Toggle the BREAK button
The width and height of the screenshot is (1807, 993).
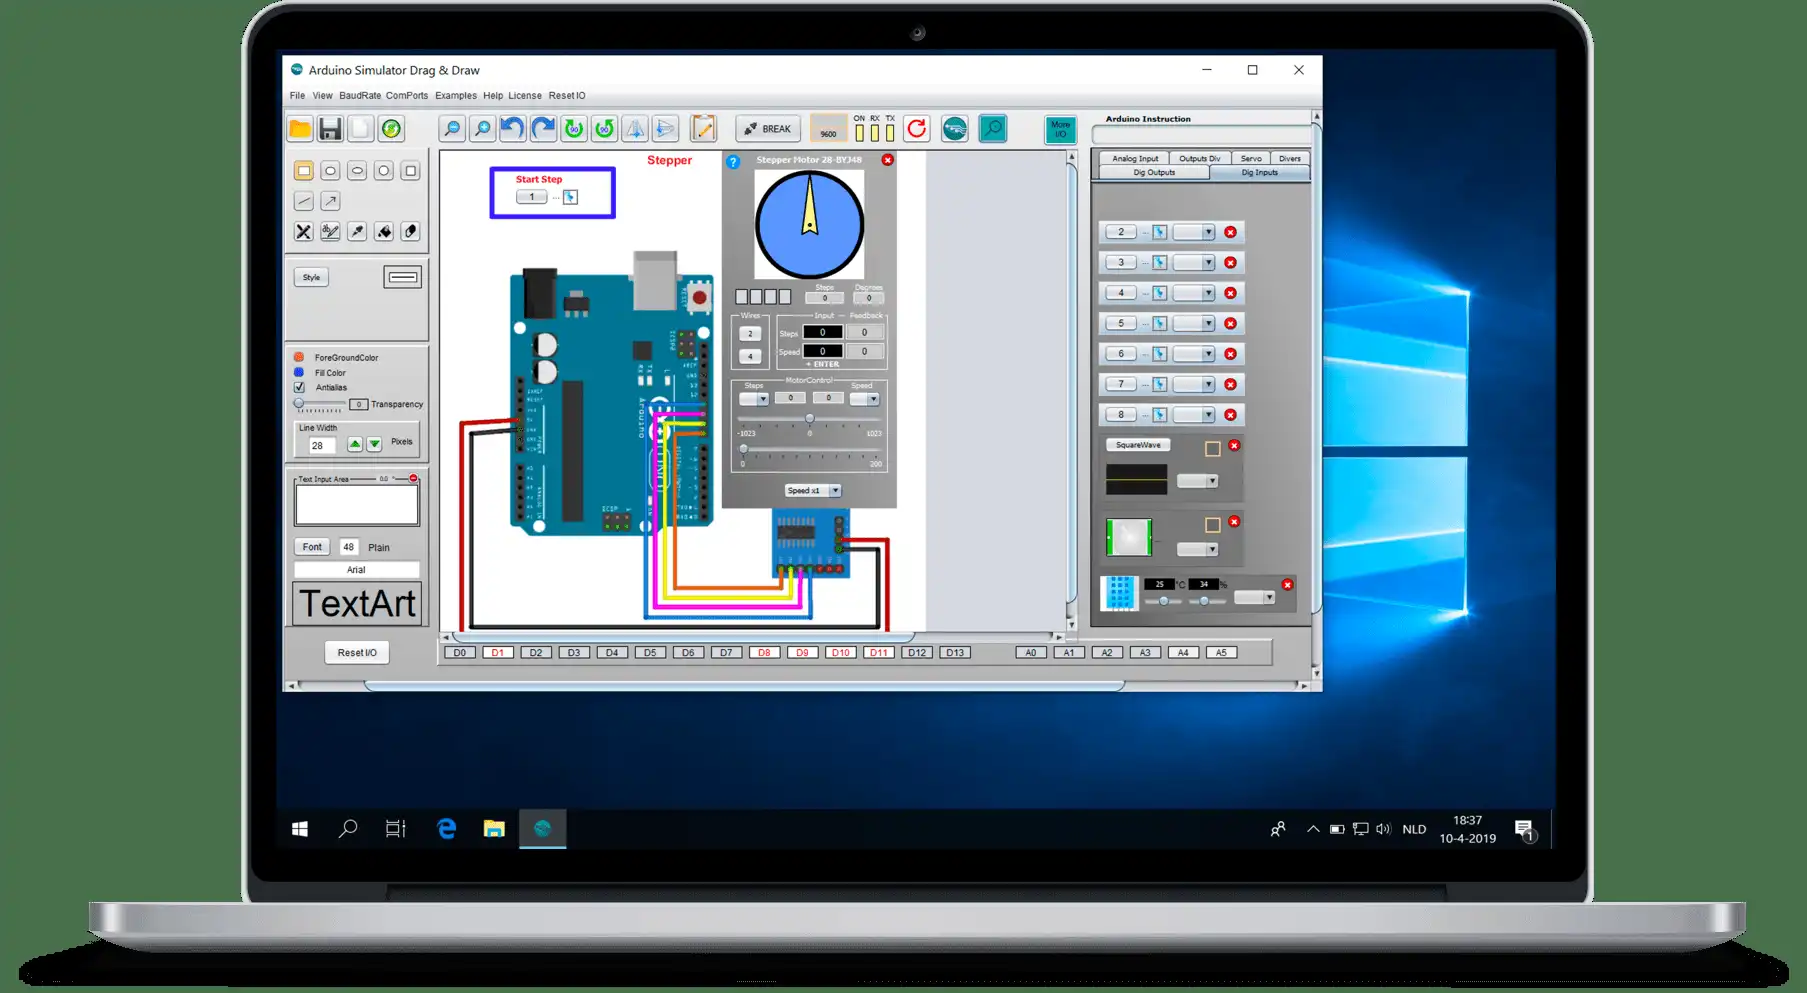[x=768, y=129]
